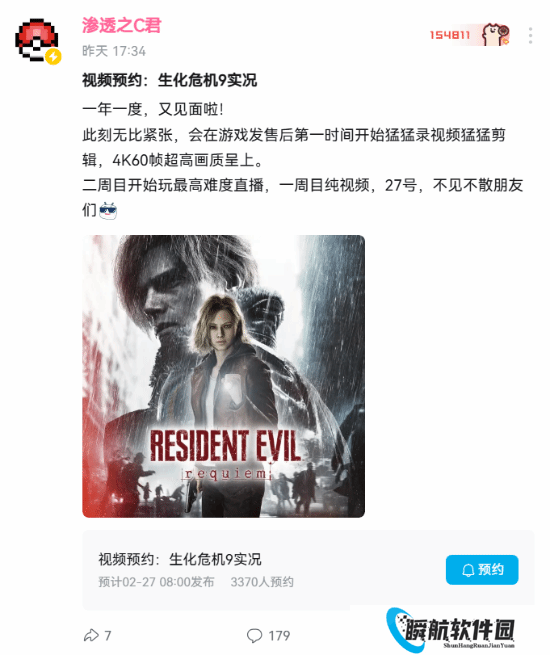Open username 渗透之C君 profile

tap(122, 25)
